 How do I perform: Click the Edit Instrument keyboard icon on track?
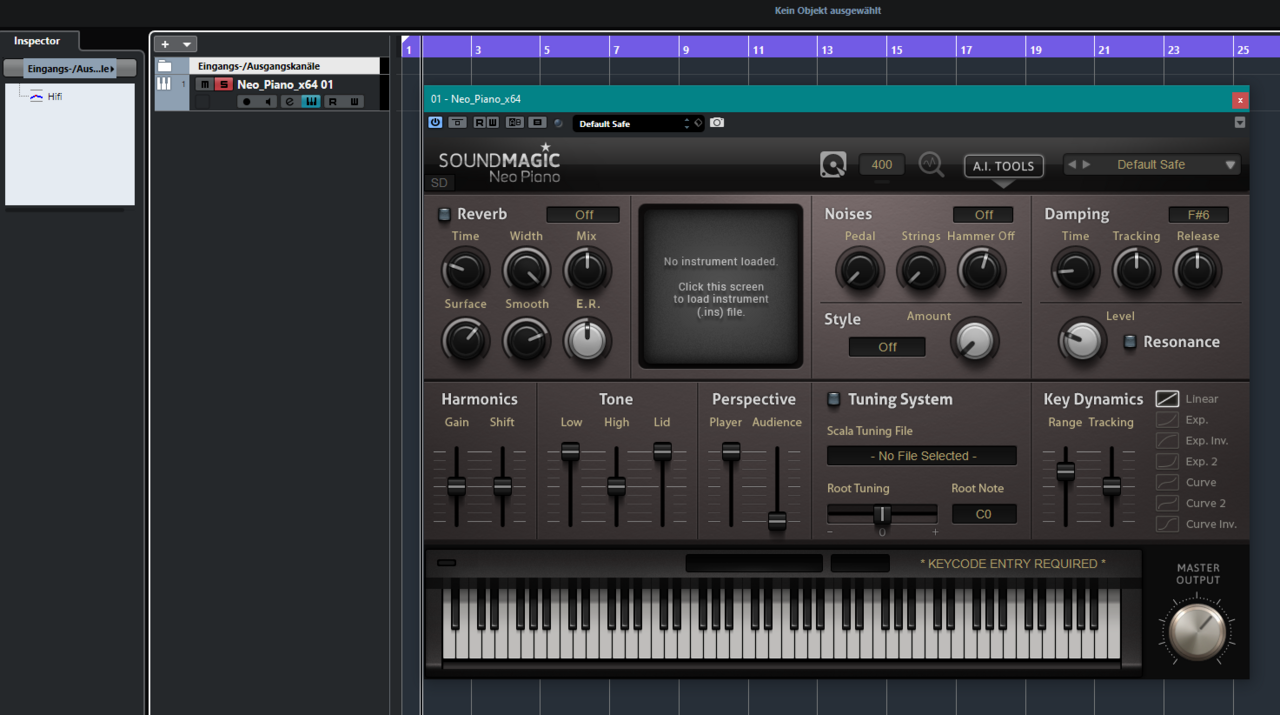pos(311,102)
